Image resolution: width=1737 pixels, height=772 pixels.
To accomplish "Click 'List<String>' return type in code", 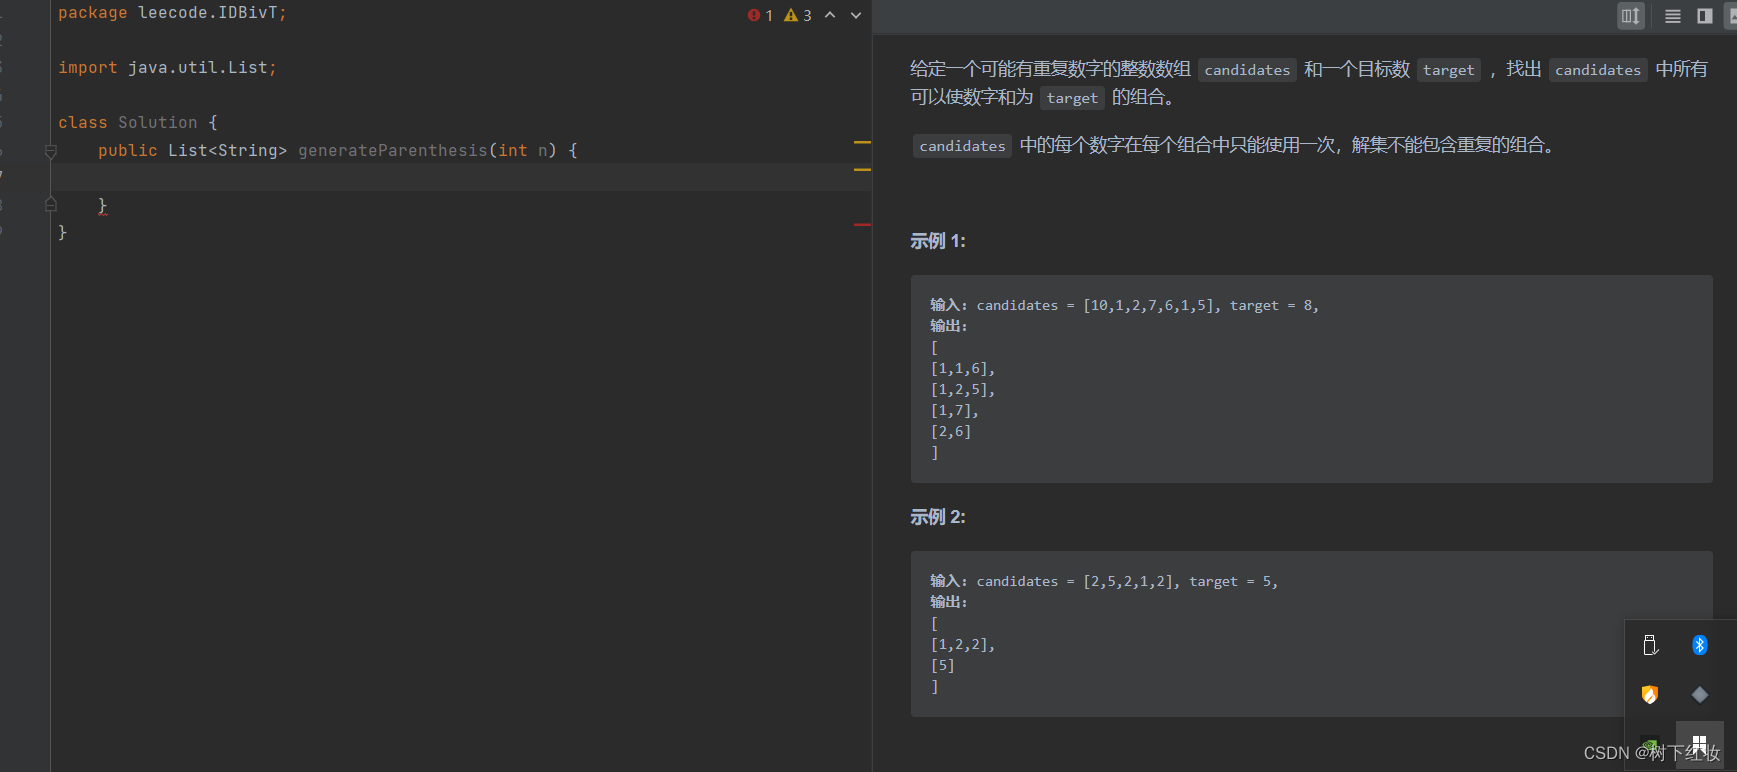I will (228, 151).
